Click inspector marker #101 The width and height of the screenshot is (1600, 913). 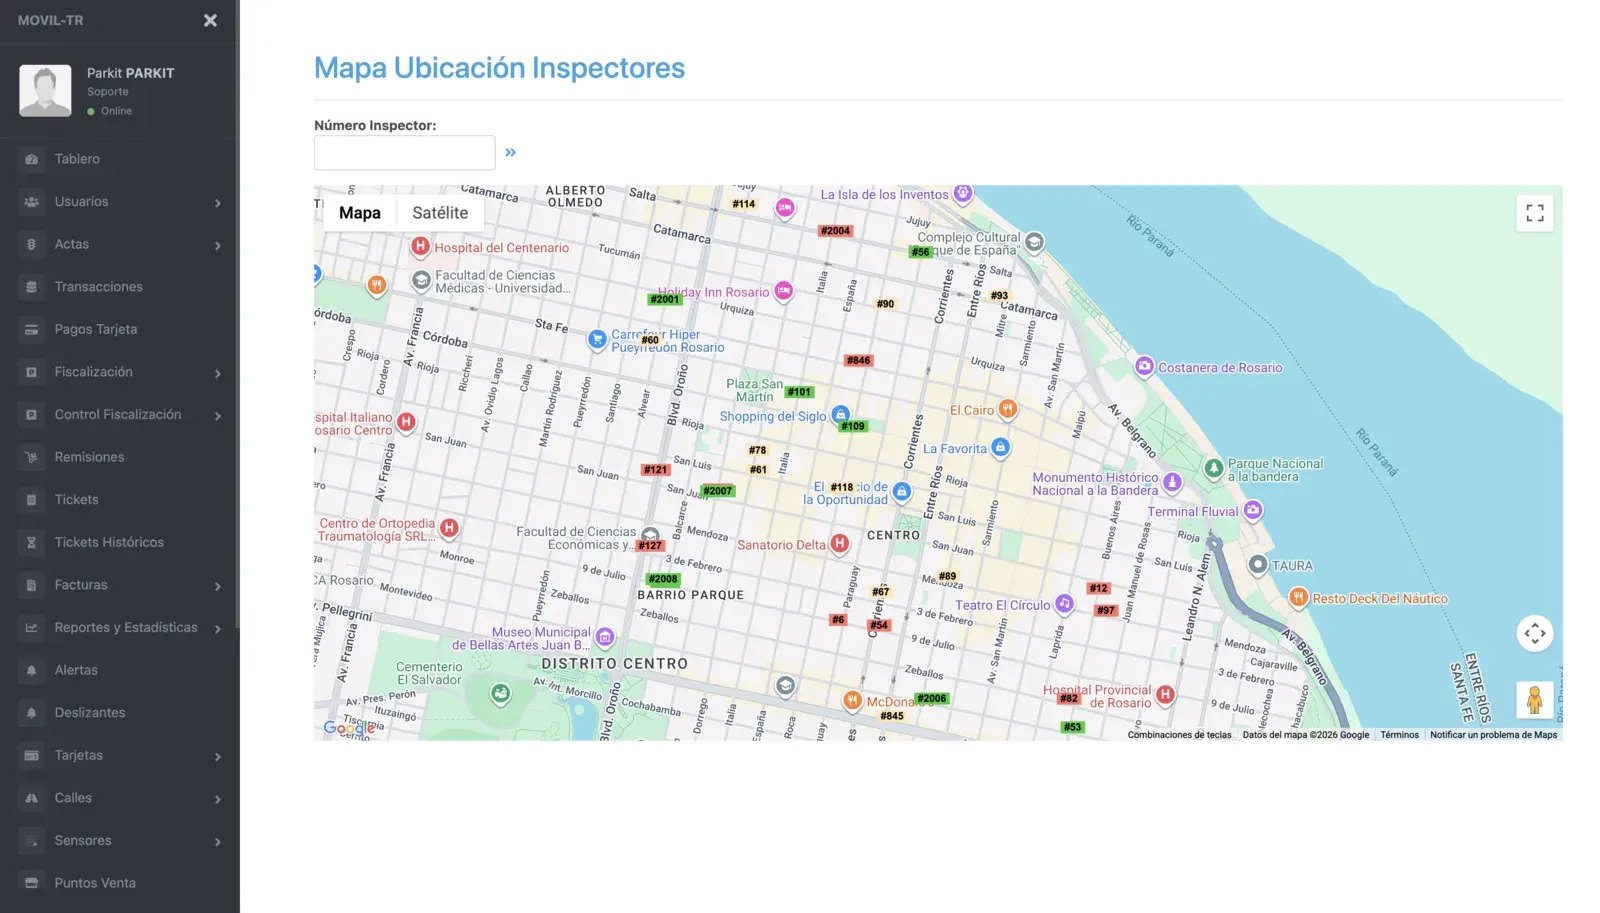[799, 392]
